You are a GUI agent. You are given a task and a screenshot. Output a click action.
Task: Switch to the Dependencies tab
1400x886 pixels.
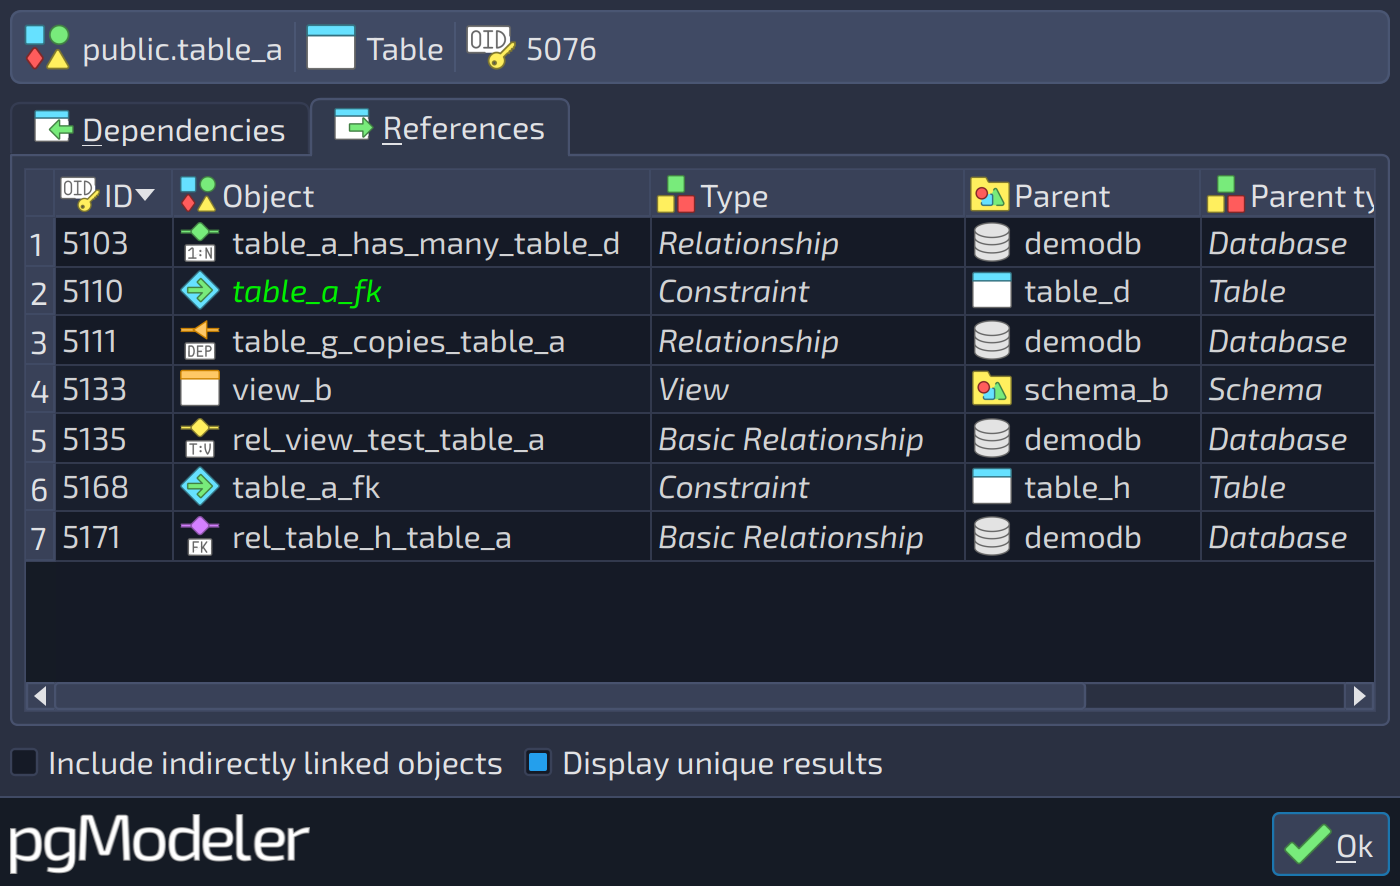(x=160, y=129)
